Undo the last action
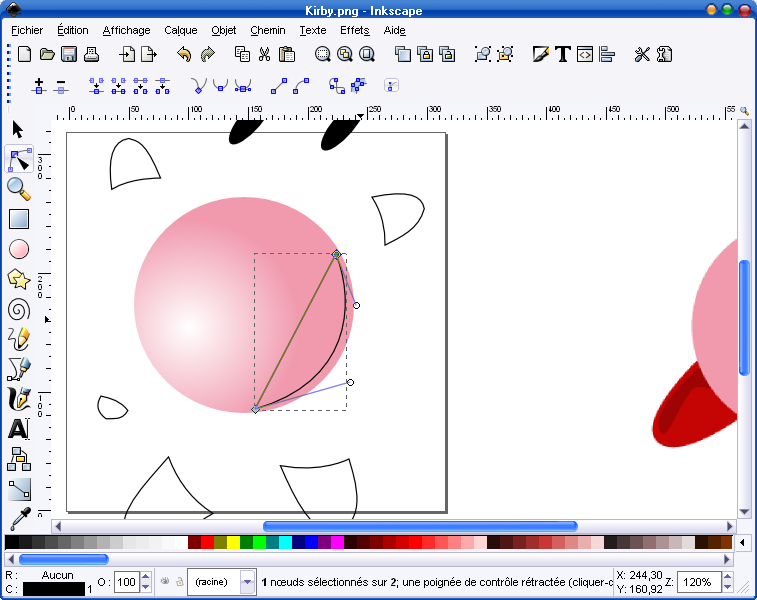The image size is (757, 600). 184,54
